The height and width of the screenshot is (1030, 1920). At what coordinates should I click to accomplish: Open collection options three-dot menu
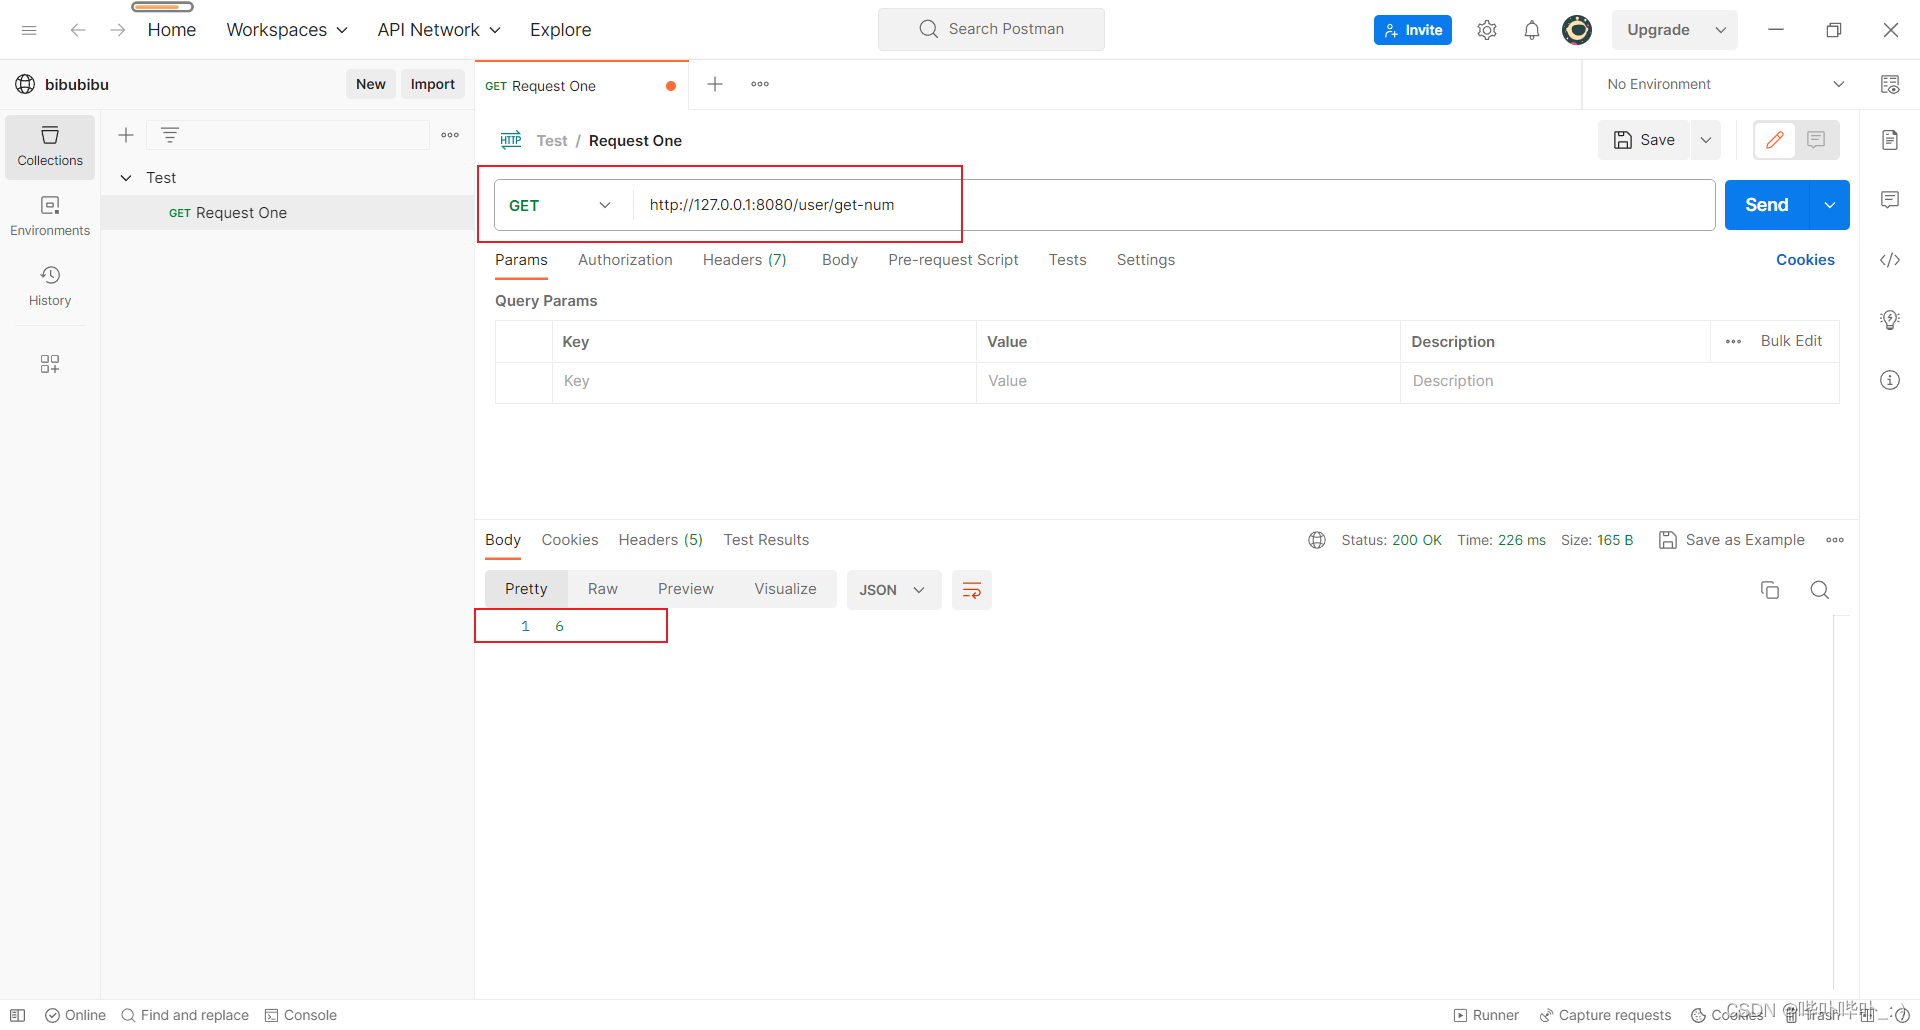[x=450, y=135]
